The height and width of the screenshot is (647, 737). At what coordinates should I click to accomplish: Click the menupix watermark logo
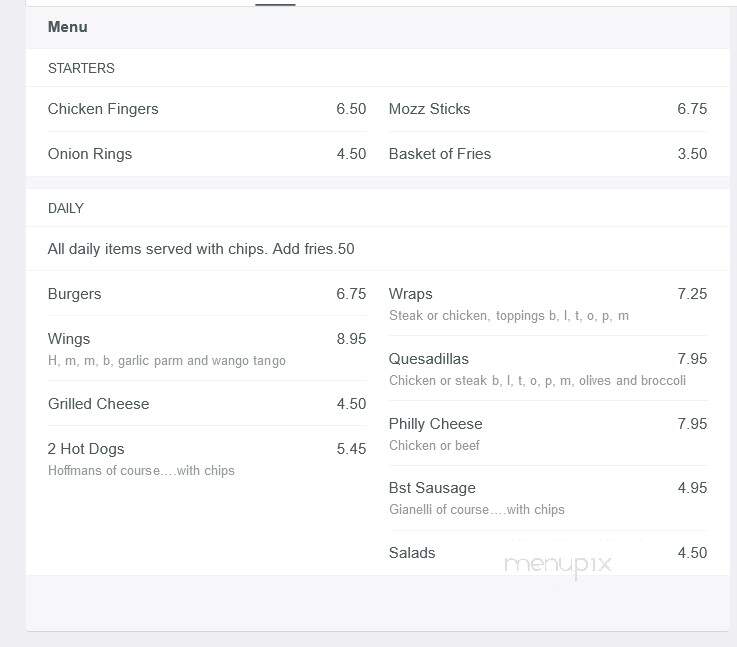[558, 565]
